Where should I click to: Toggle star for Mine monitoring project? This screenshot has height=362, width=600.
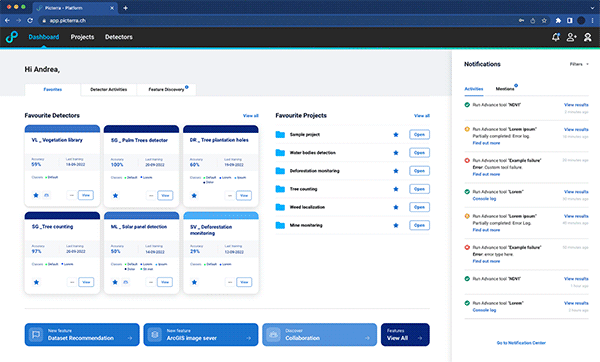pyautogui.click(x=396, y=225)
